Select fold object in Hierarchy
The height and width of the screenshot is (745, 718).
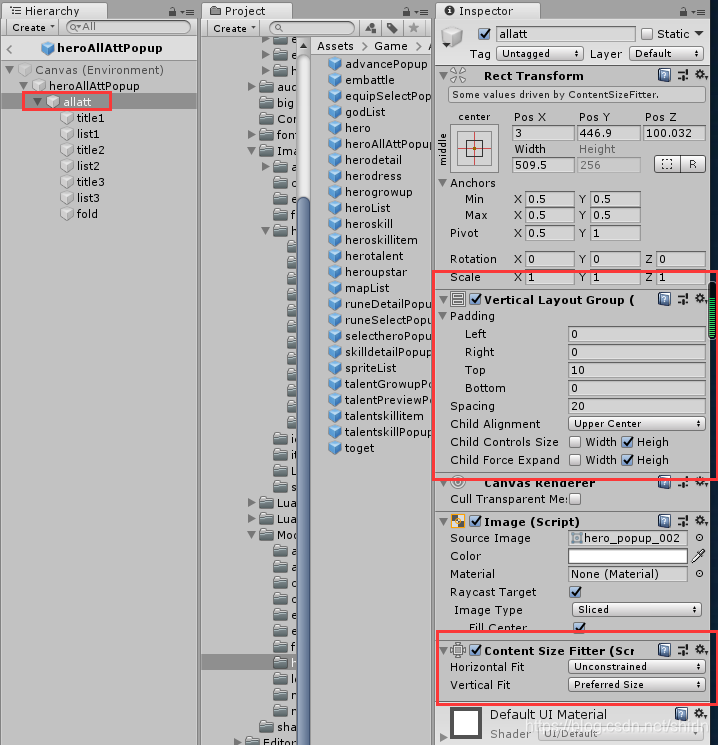pos(87,214)
